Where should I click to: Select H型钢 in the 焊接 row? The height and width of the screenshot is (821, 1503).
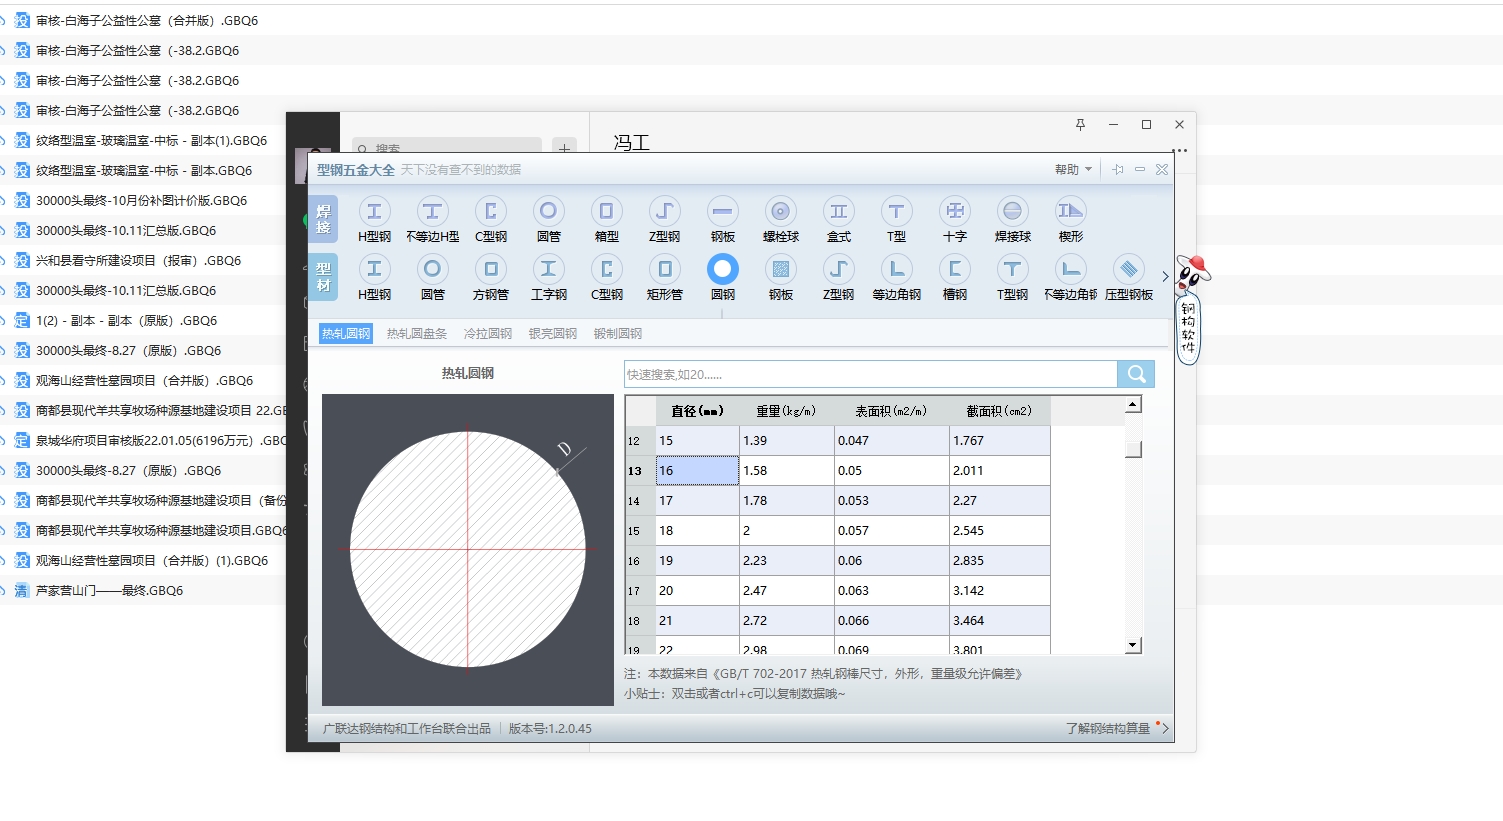[x=374, y=220]
